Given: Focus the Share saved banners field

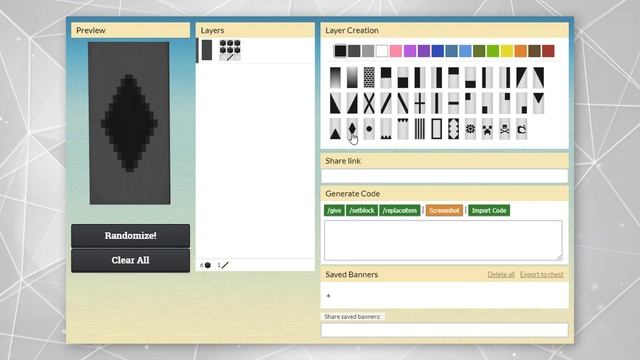Looking at the screenshot, I should [x=444, y=330].
